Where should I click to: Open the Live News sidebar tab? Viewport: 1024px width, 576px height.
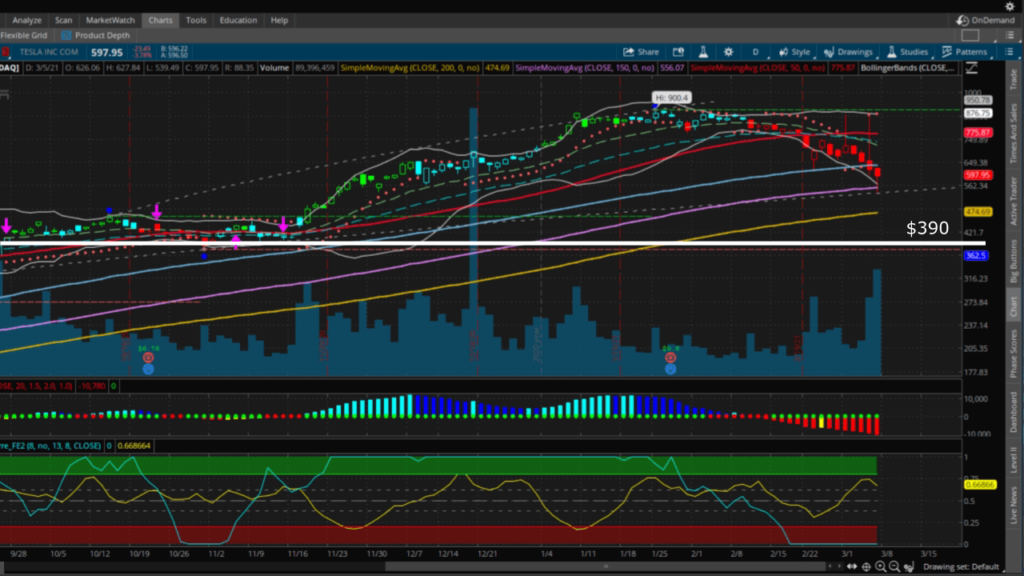(x=1014, y=505)
